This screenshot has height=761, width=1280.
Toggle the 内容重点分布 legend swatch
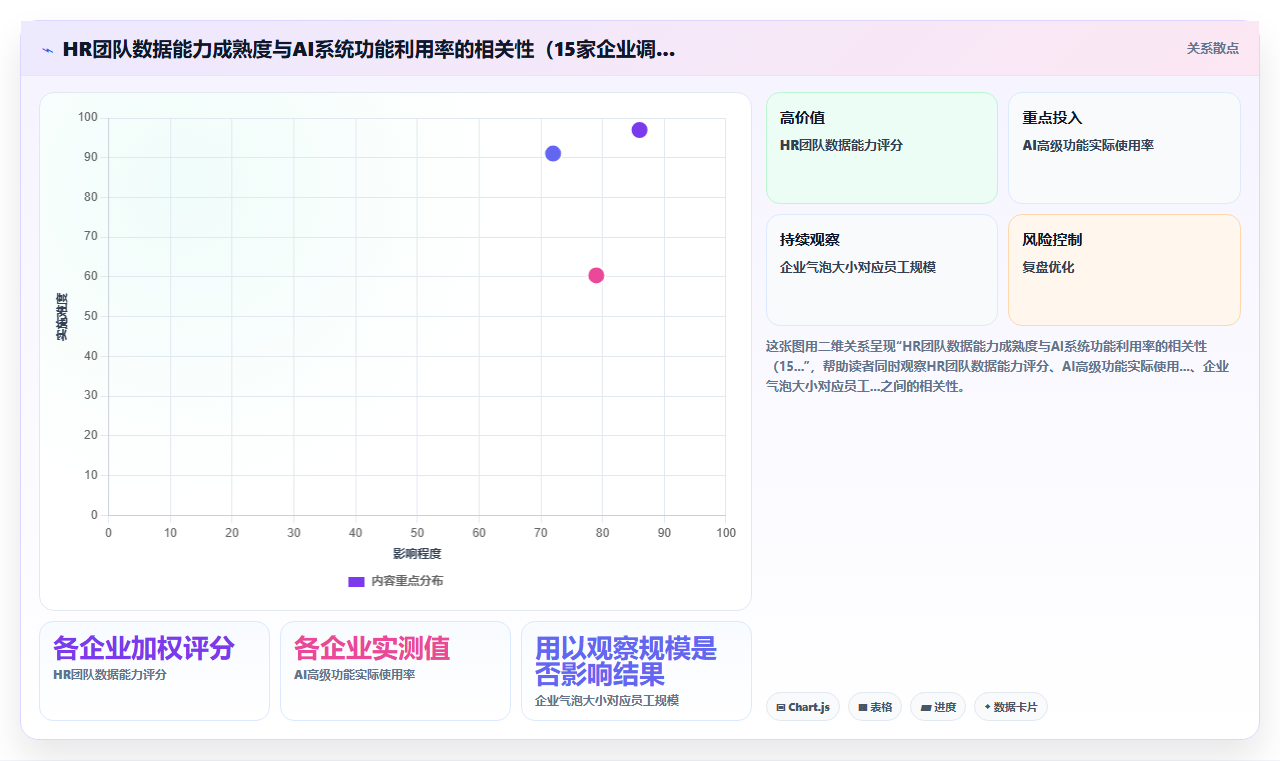point(356,581)
